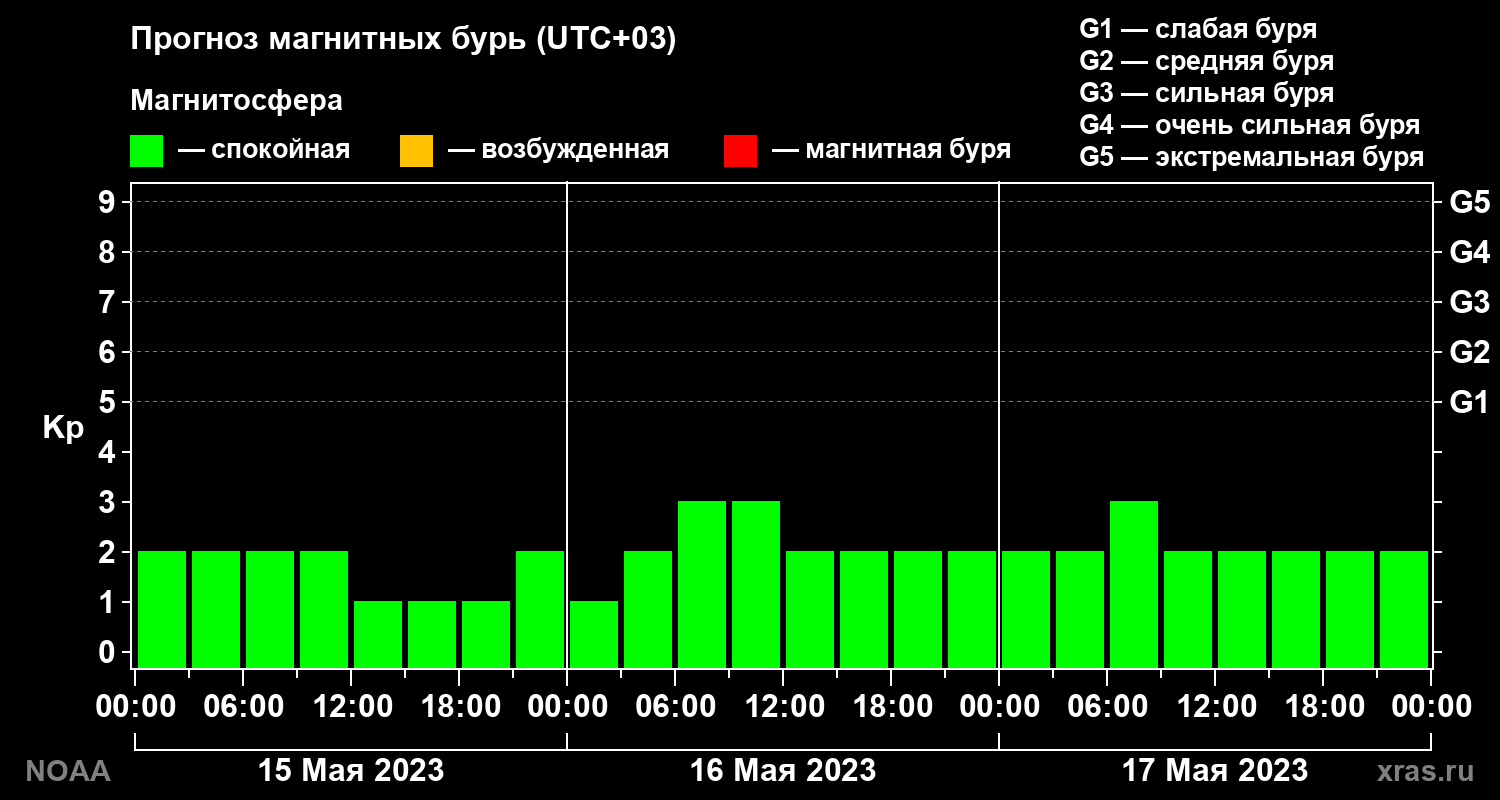Click the xras.ru site label
The height and width of the screenshot is (800, 1500).
[x=1425, y=771]
